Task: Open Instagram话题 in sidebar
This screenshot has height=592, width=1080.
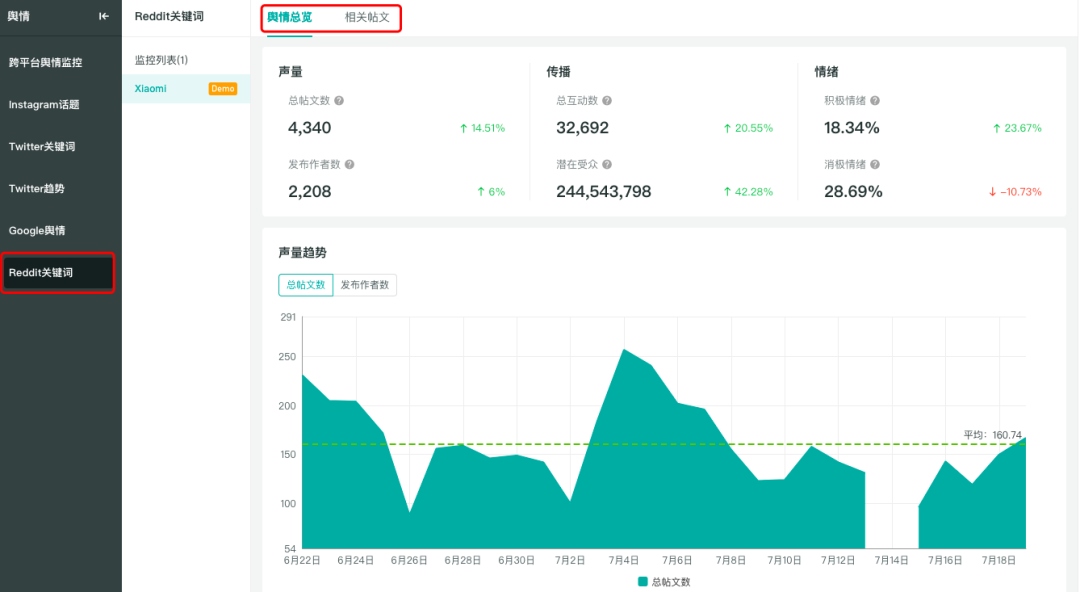Action: (x=44, y=105)
